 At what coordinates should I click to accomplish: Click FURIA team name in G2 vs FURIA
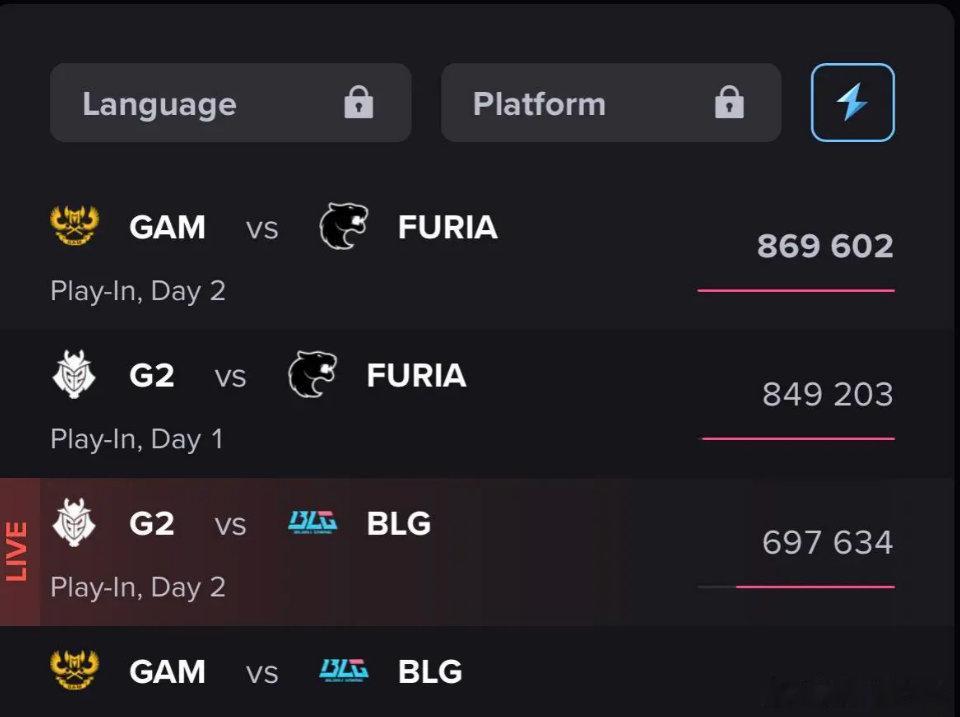pos(416,375)
